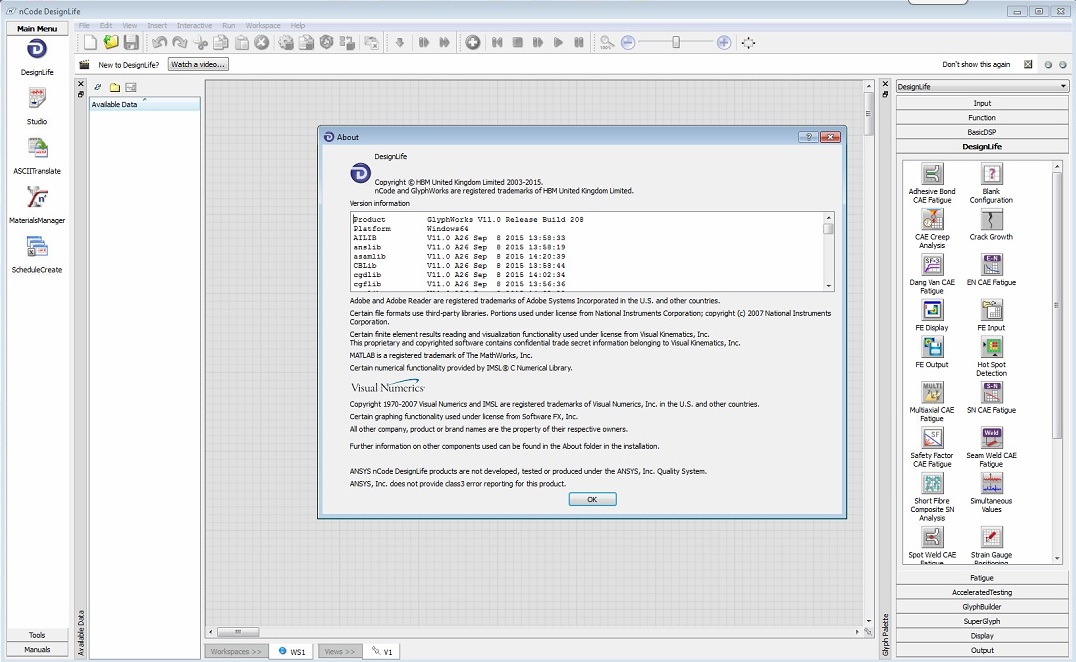
Task: Tick the Don't show this again checkbox
Action: [1028, 64]
